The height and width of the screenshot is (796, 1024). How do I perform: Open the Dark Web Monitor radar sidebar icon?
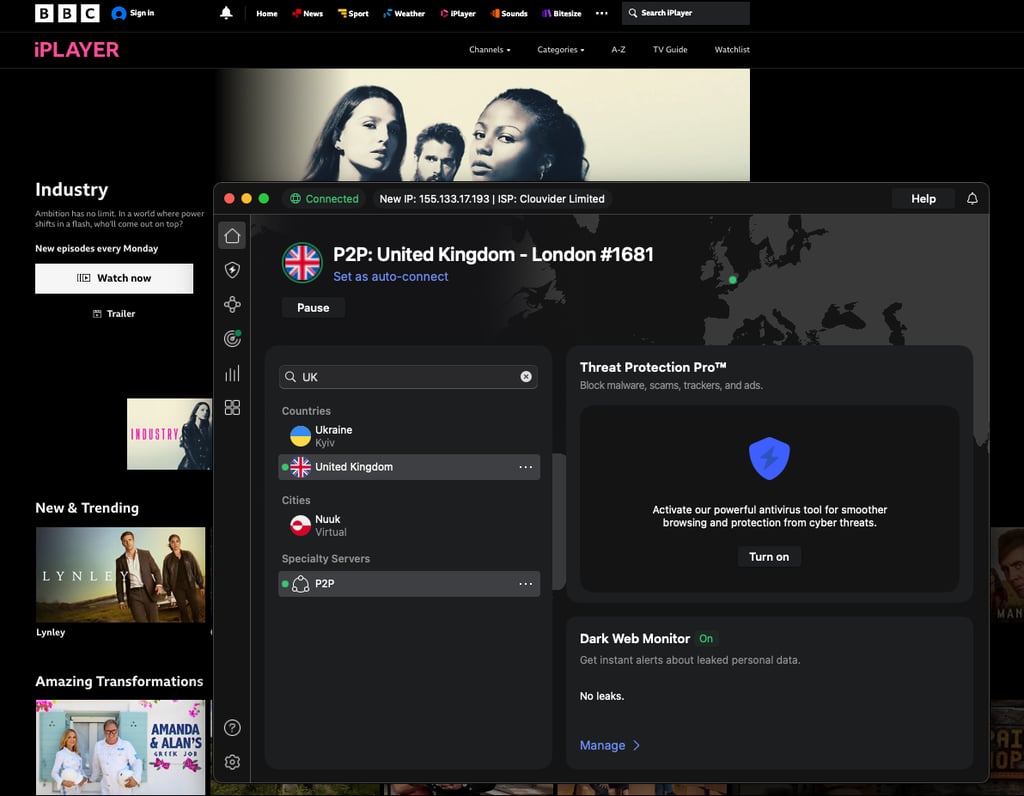[x=232, y=338]
